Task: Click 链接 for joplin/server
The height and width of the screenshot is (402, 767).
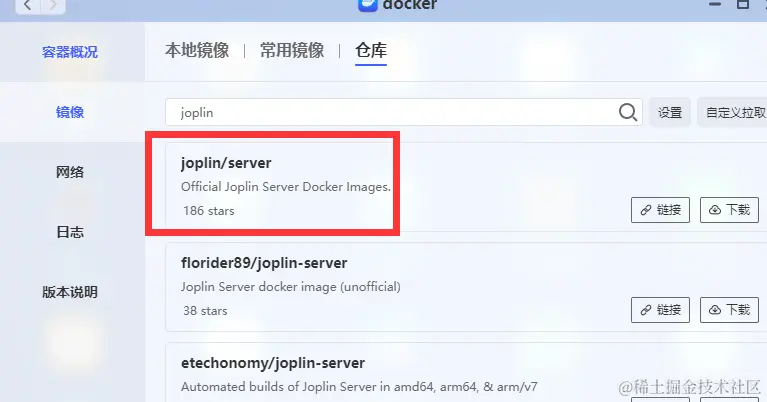Action: coord(660,210)
